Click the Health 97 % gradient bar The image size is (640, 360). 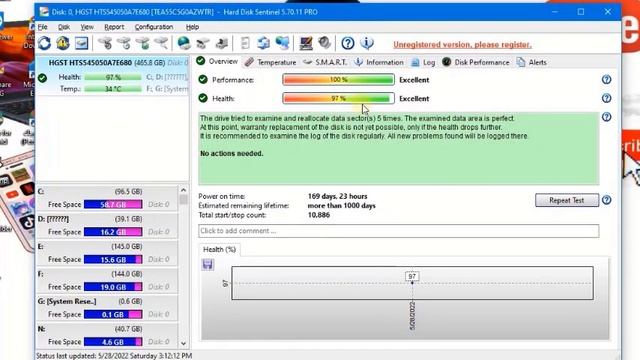338,98
